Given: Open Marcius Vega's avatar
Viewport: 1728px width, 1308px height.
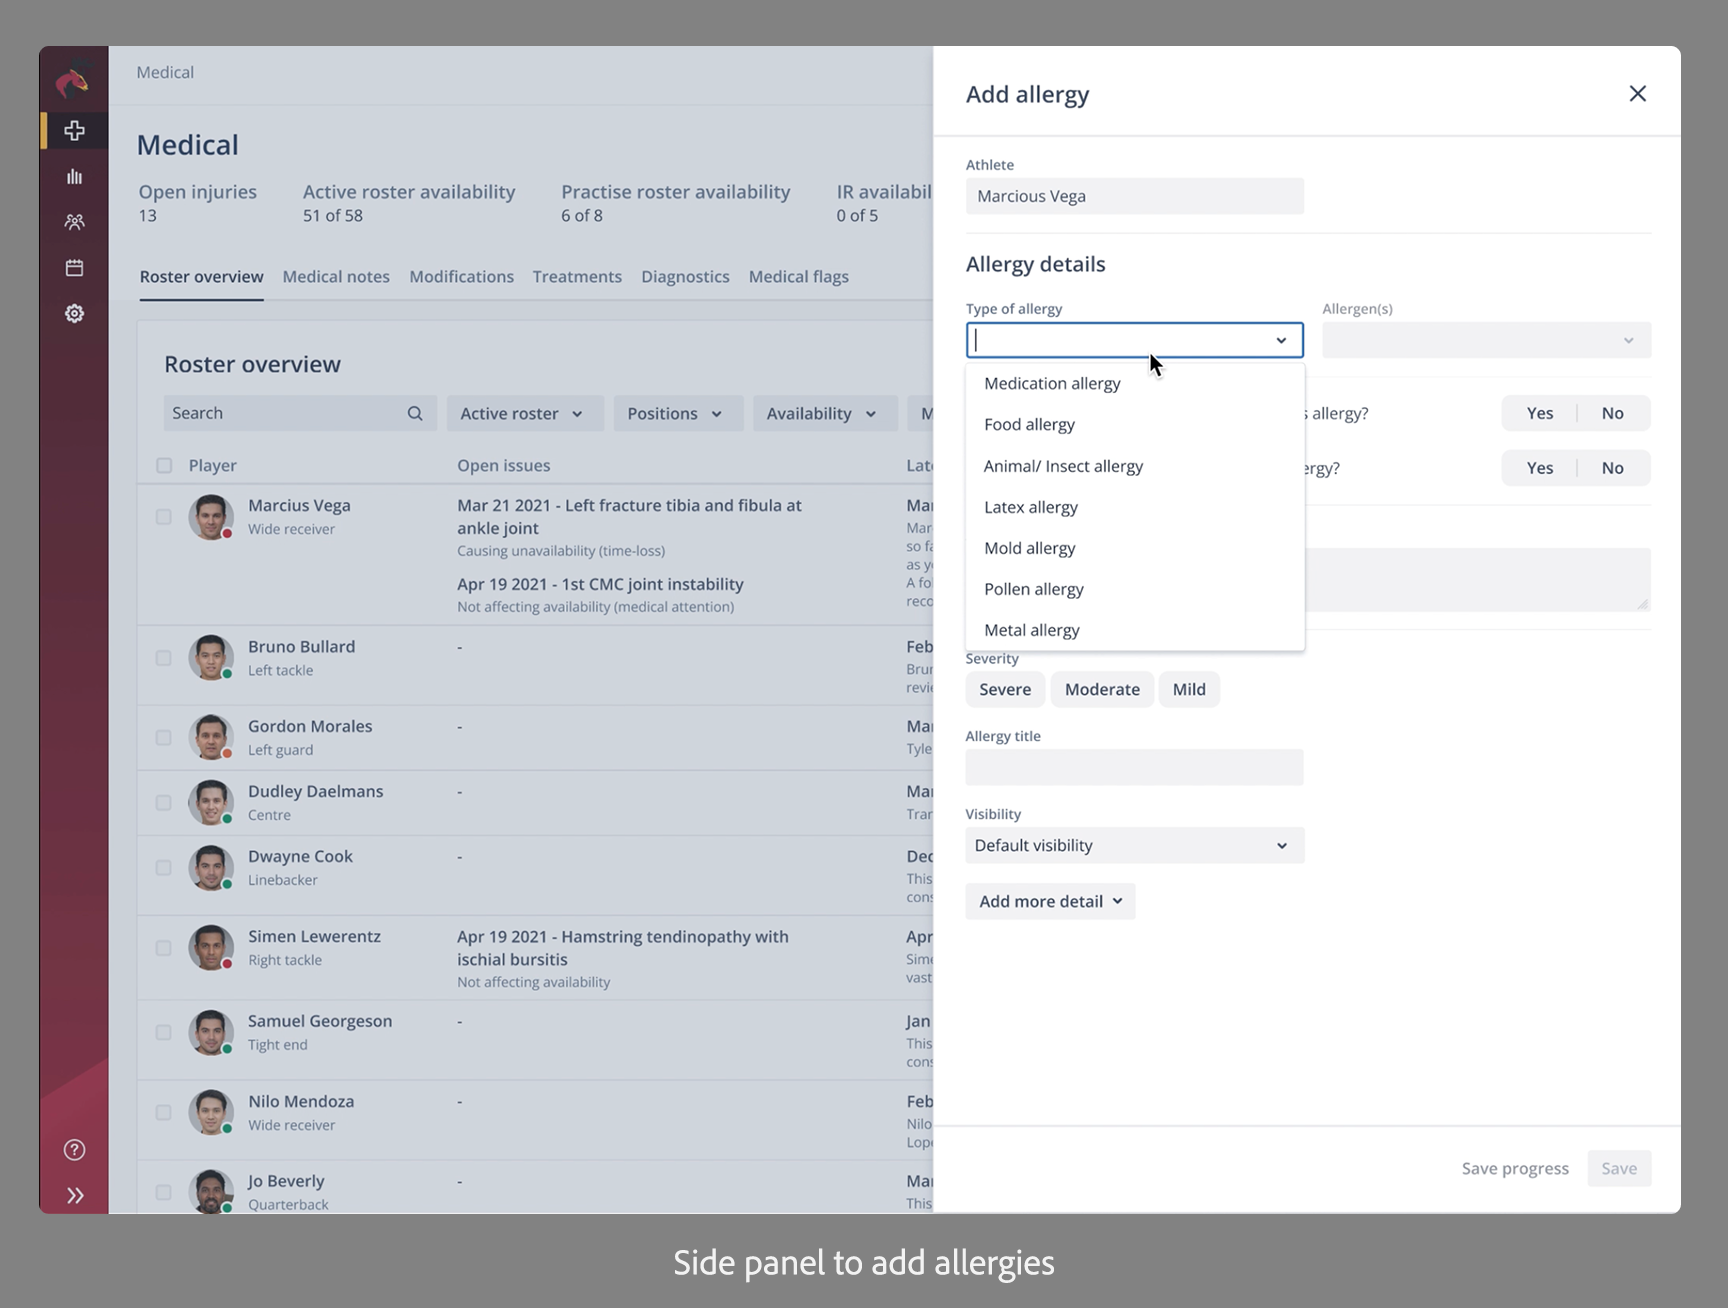Looking at the screenshot, I should tap(211, 517).
